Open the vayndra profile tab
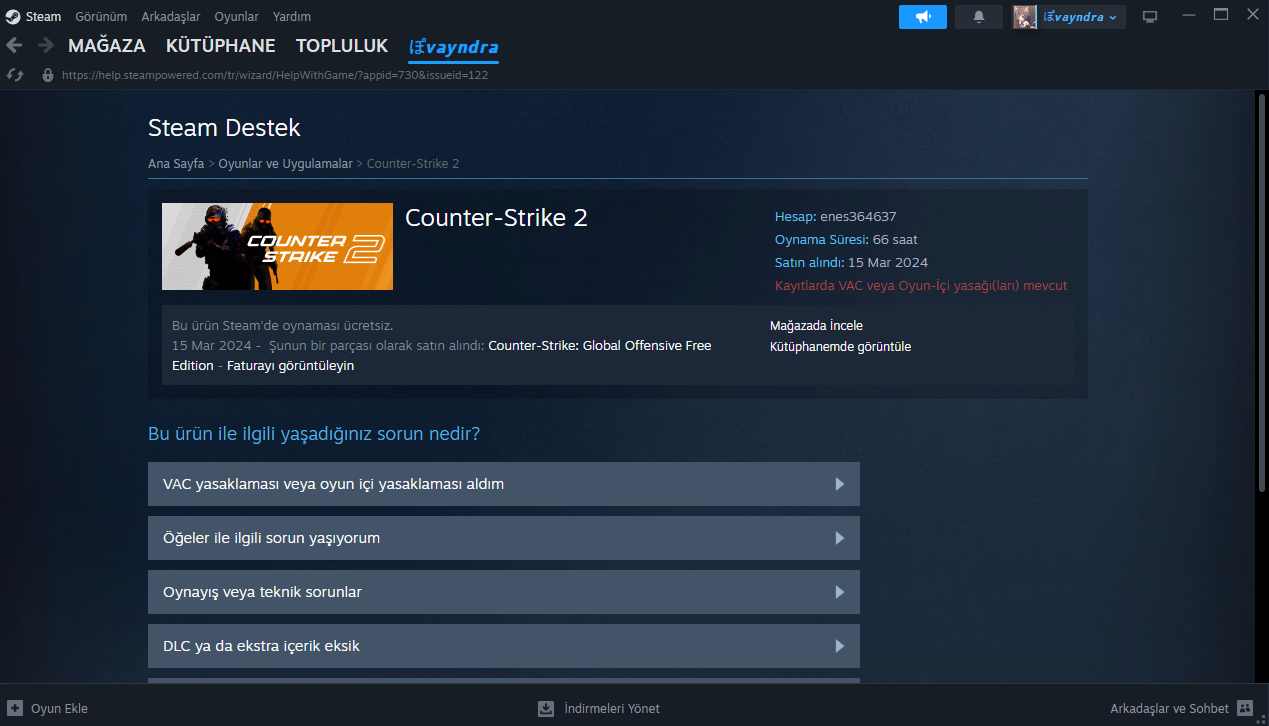 453,47
